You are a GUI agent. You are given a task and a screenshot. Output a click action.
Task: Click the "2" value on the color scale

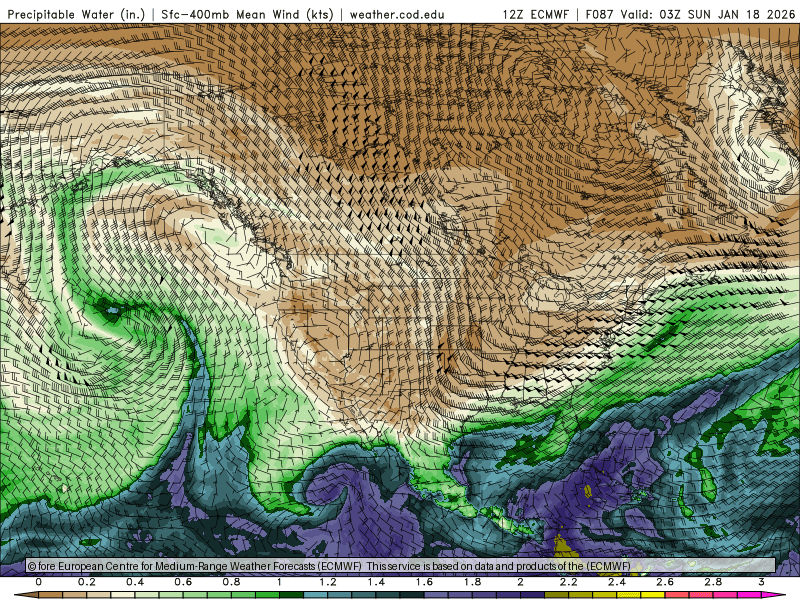tap(520, 582)
